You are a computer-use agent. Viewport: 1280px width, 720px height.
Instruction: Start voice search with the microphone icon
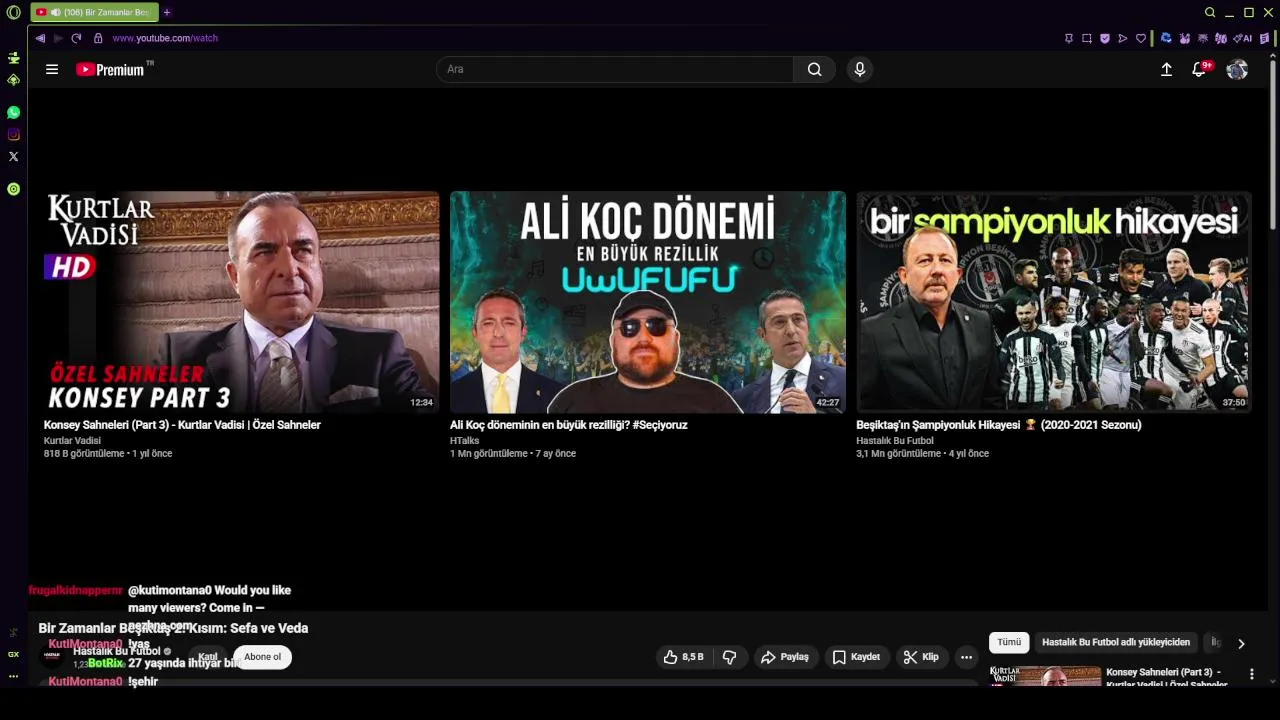tap(859, 69)
